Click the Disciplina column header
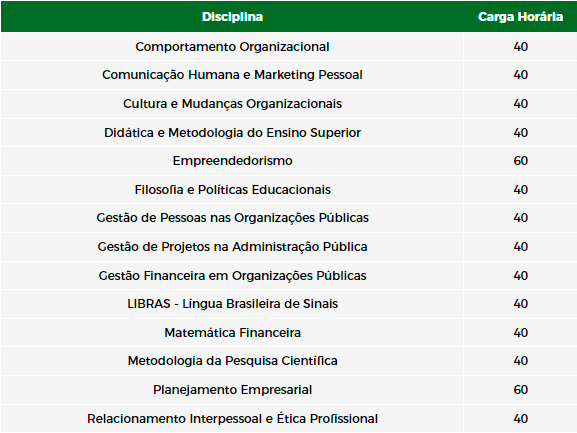 232,17
